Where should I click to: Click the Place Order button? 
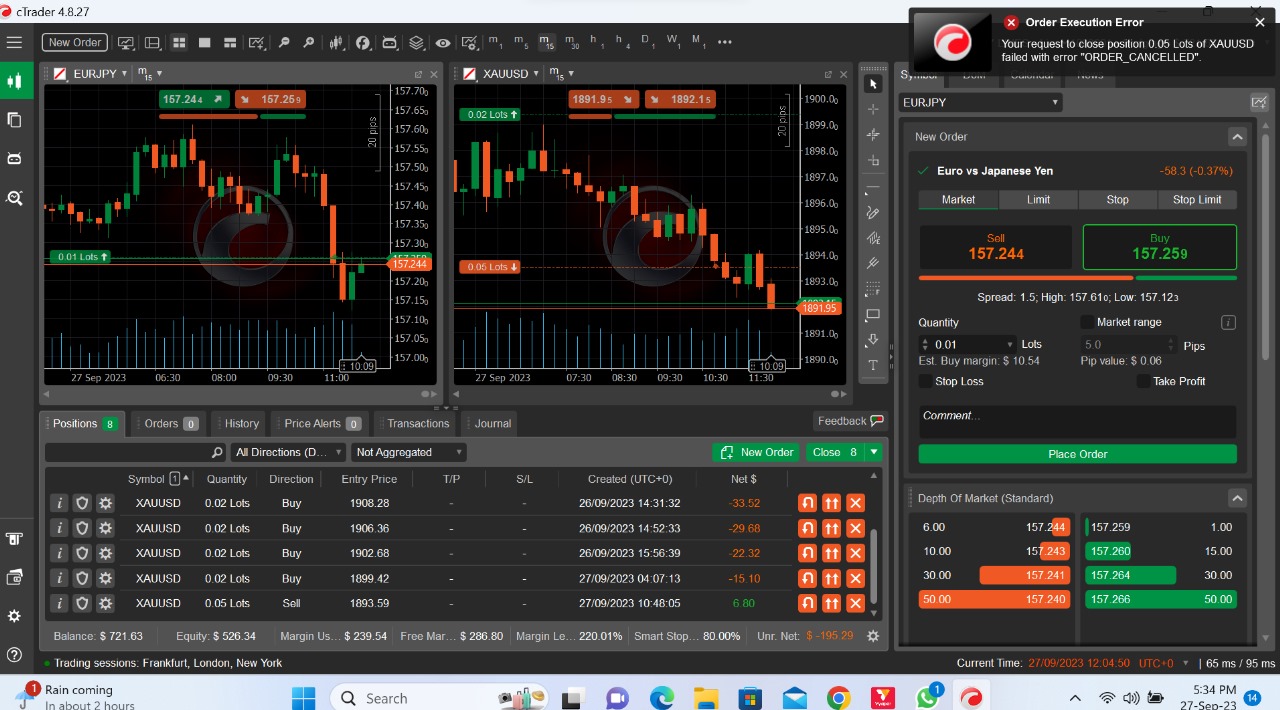coord(1078,454)
